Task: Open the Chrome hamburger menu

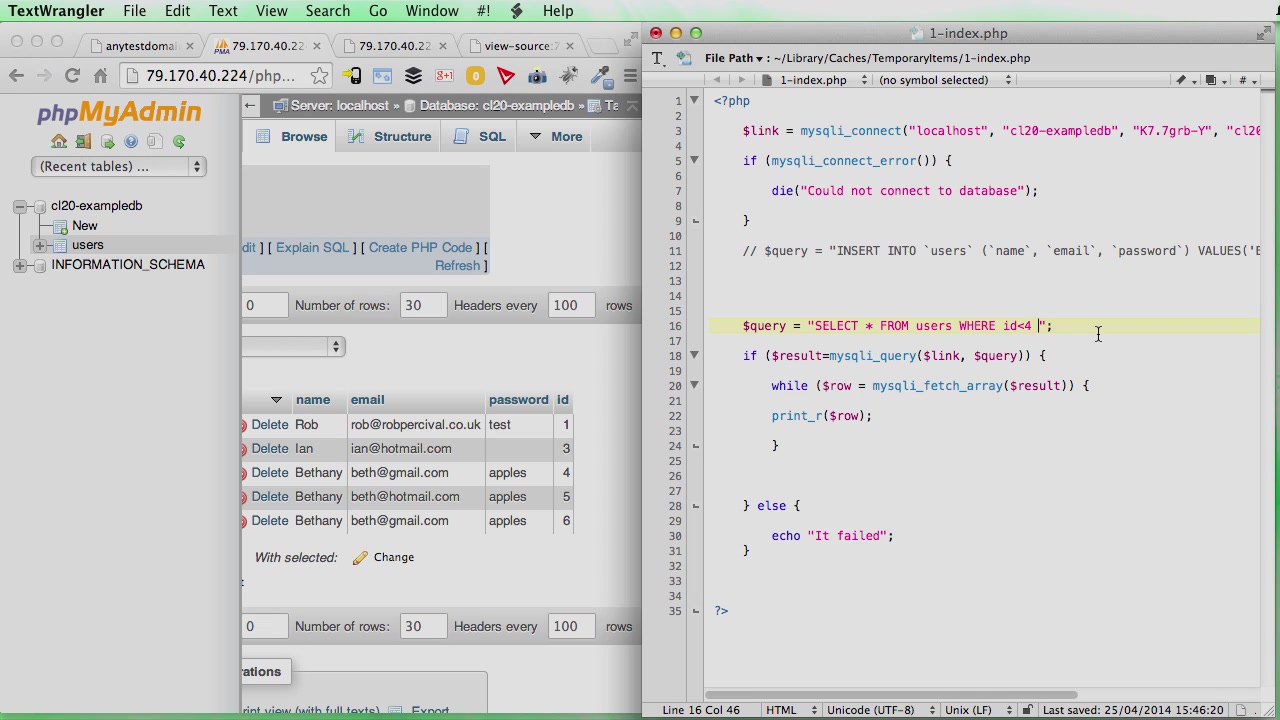Action: (630, 76)
